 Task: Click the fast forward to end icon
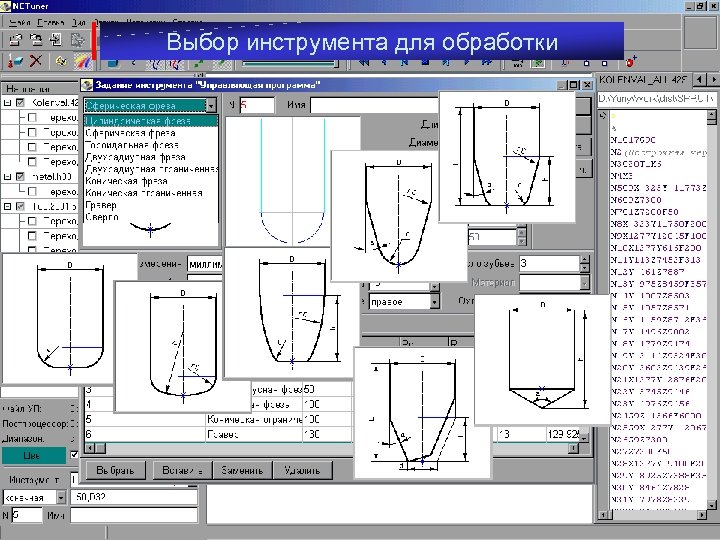[x=487, y=62]
